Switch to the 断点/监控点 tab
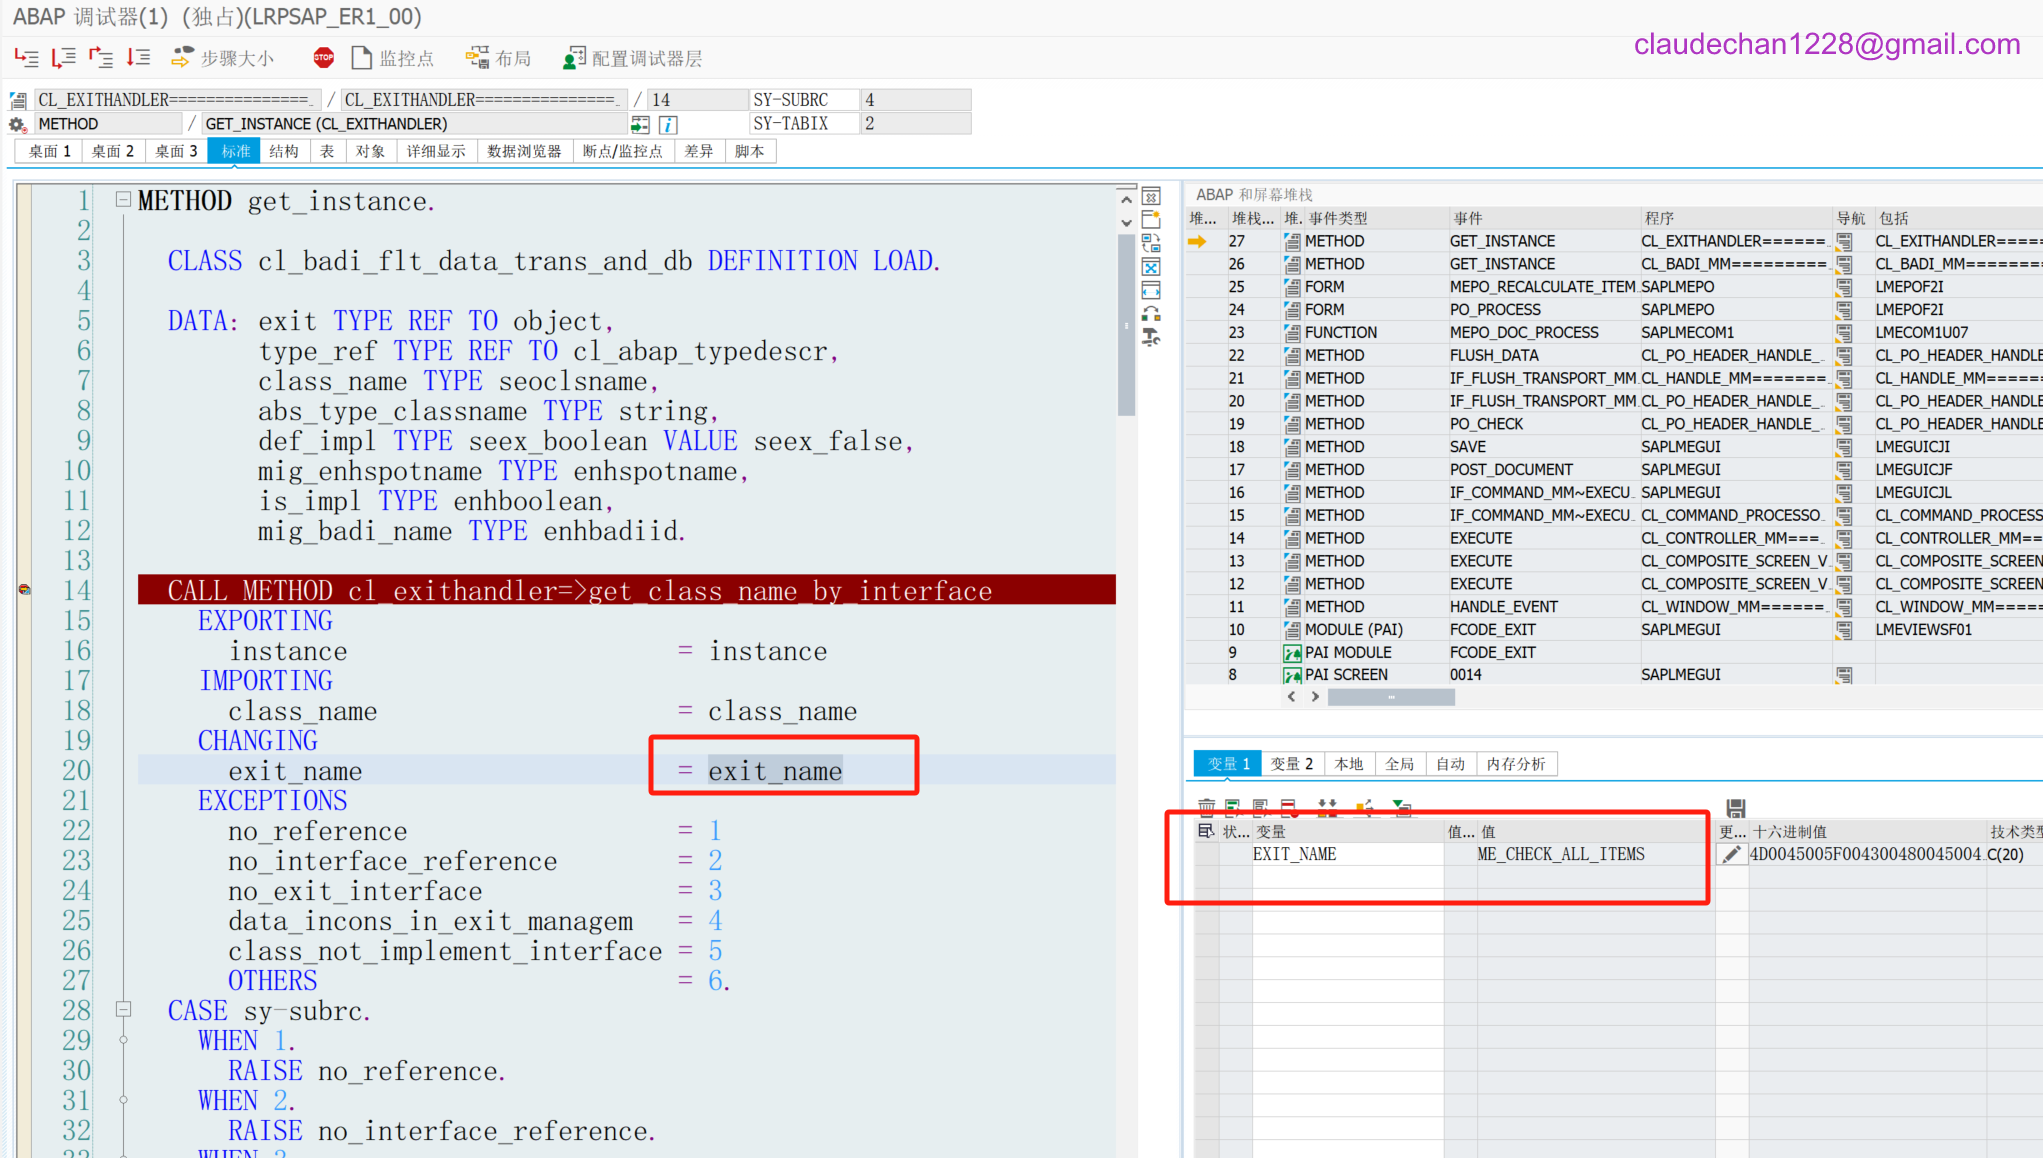Image resolution: width=2043 pixels, height=1158 pixels. pos(622,151)
